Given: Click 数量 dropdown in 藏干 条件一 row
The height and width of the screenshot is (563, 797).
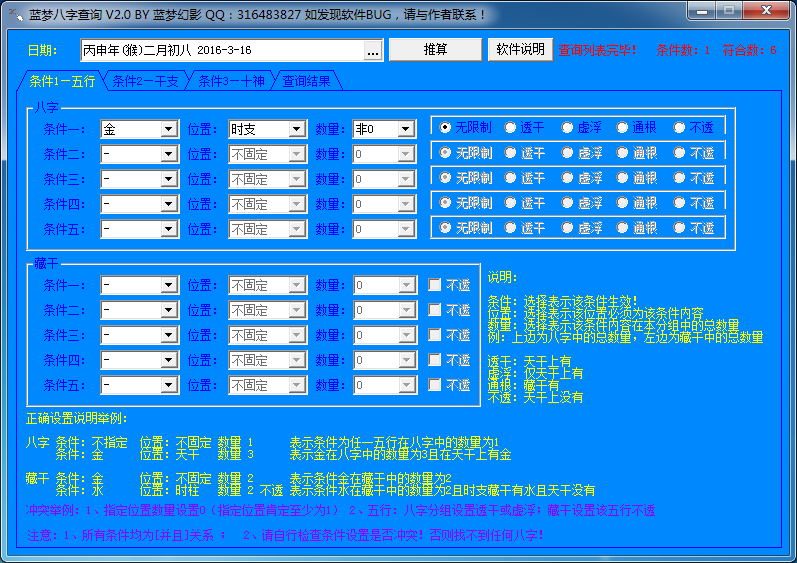Looking at the screenshot, I should click(x=385, y=285).
